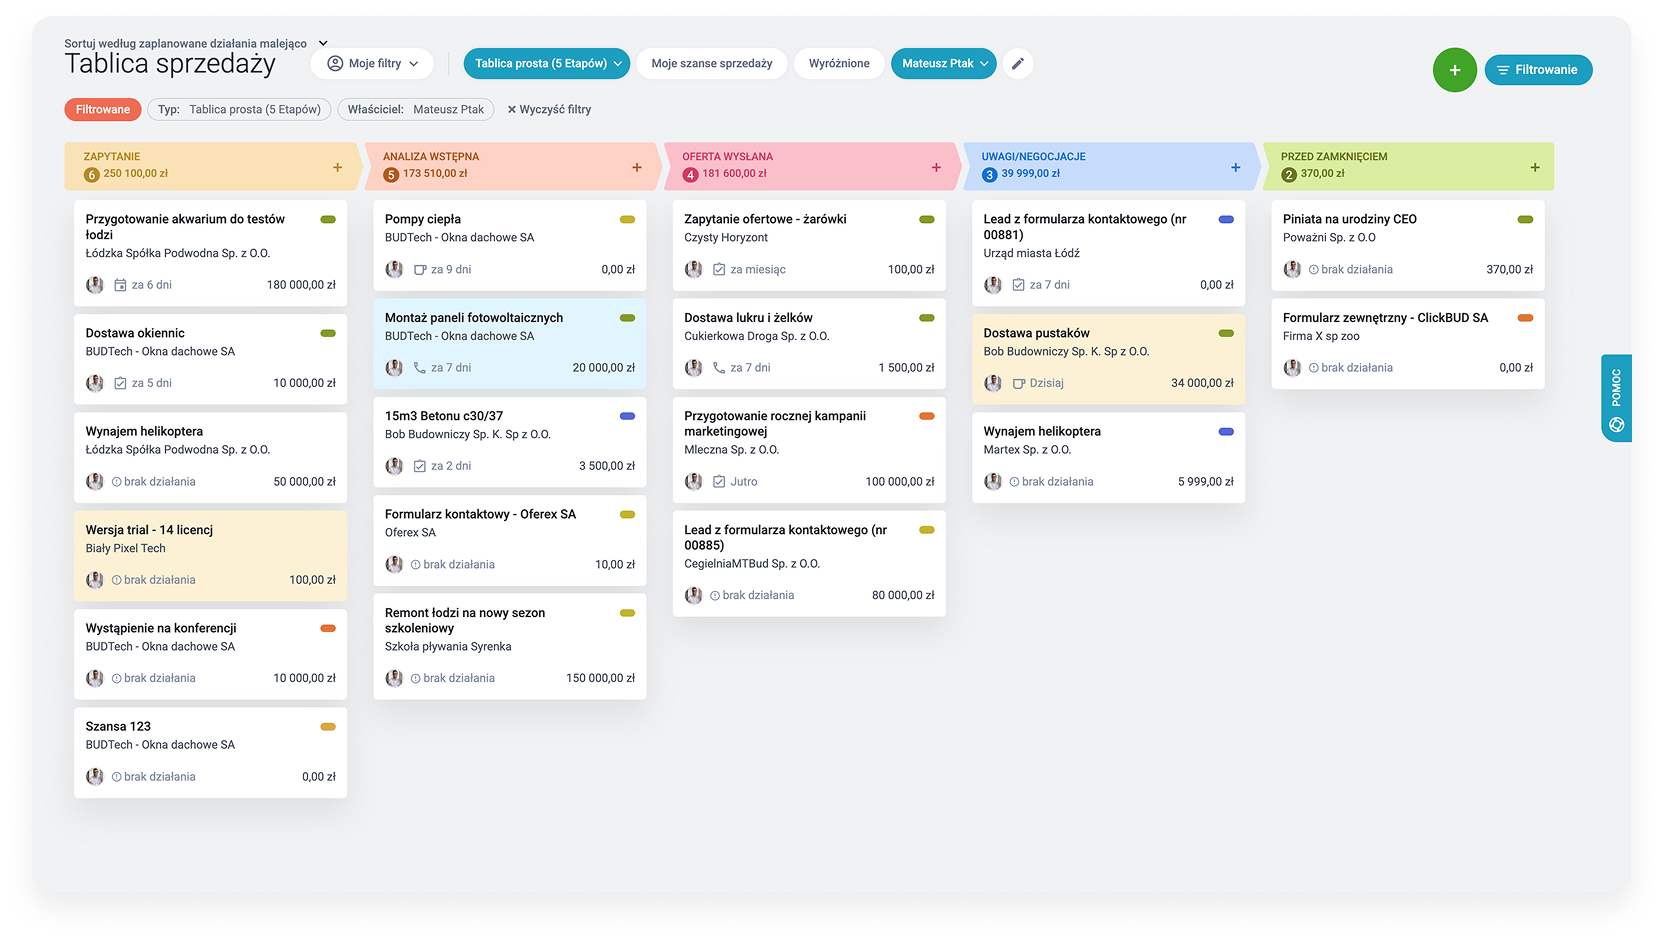Click company Szkoła pływania Syrenka
Screen dimensions: 1664x940
pos(448,647)
